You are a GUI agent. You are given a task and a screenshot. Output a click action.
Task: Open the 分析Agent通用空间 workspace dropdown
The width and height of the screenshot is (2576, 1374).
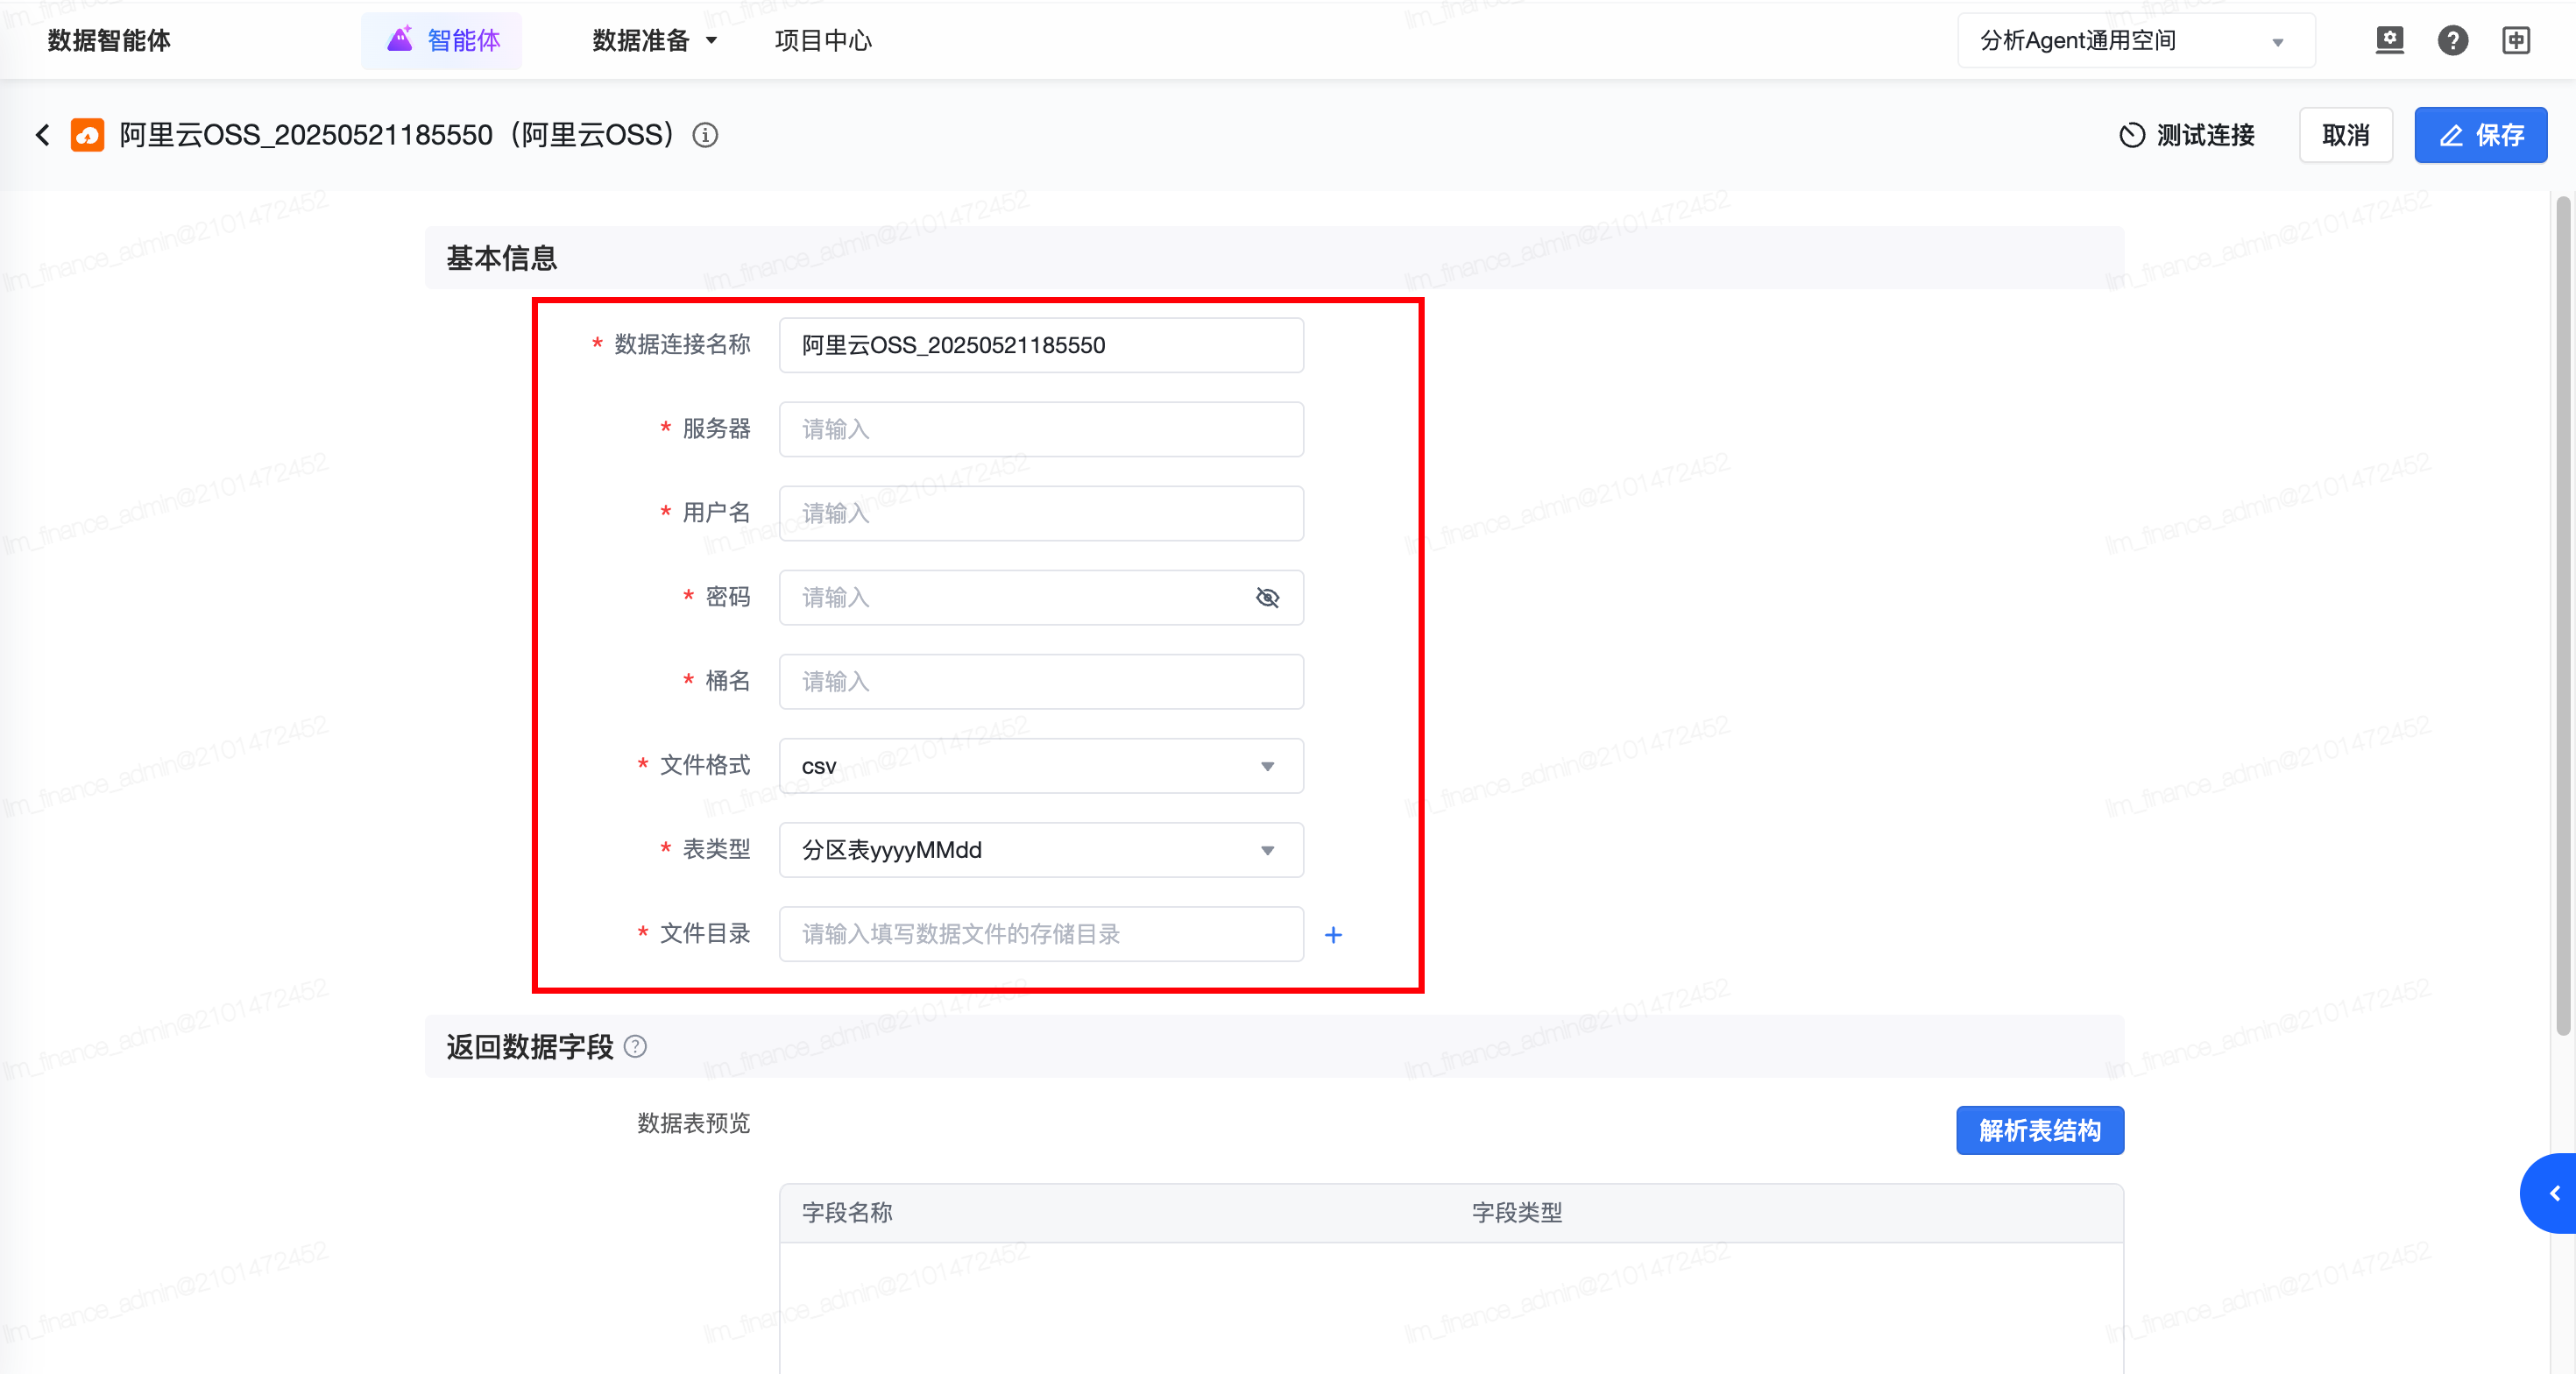coord(2136,40)
